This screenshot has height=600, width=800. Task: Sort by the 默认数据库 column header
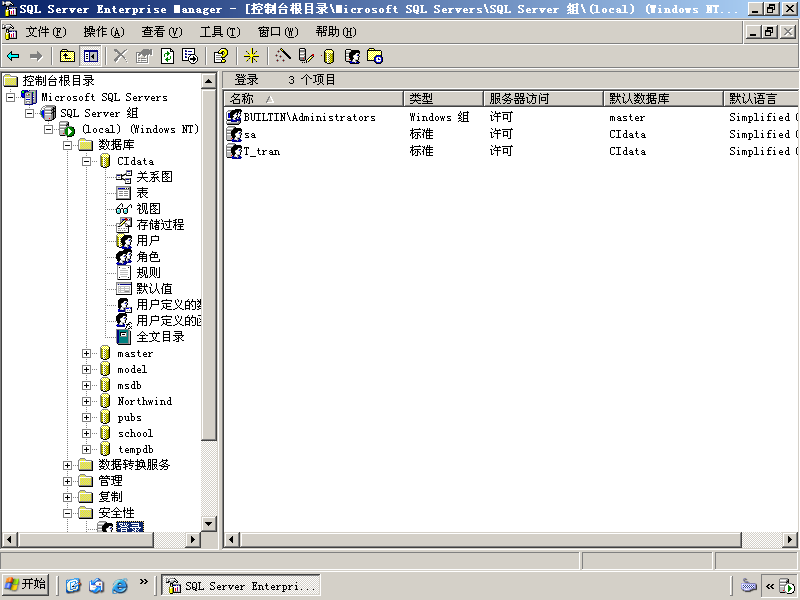(663, 98)
